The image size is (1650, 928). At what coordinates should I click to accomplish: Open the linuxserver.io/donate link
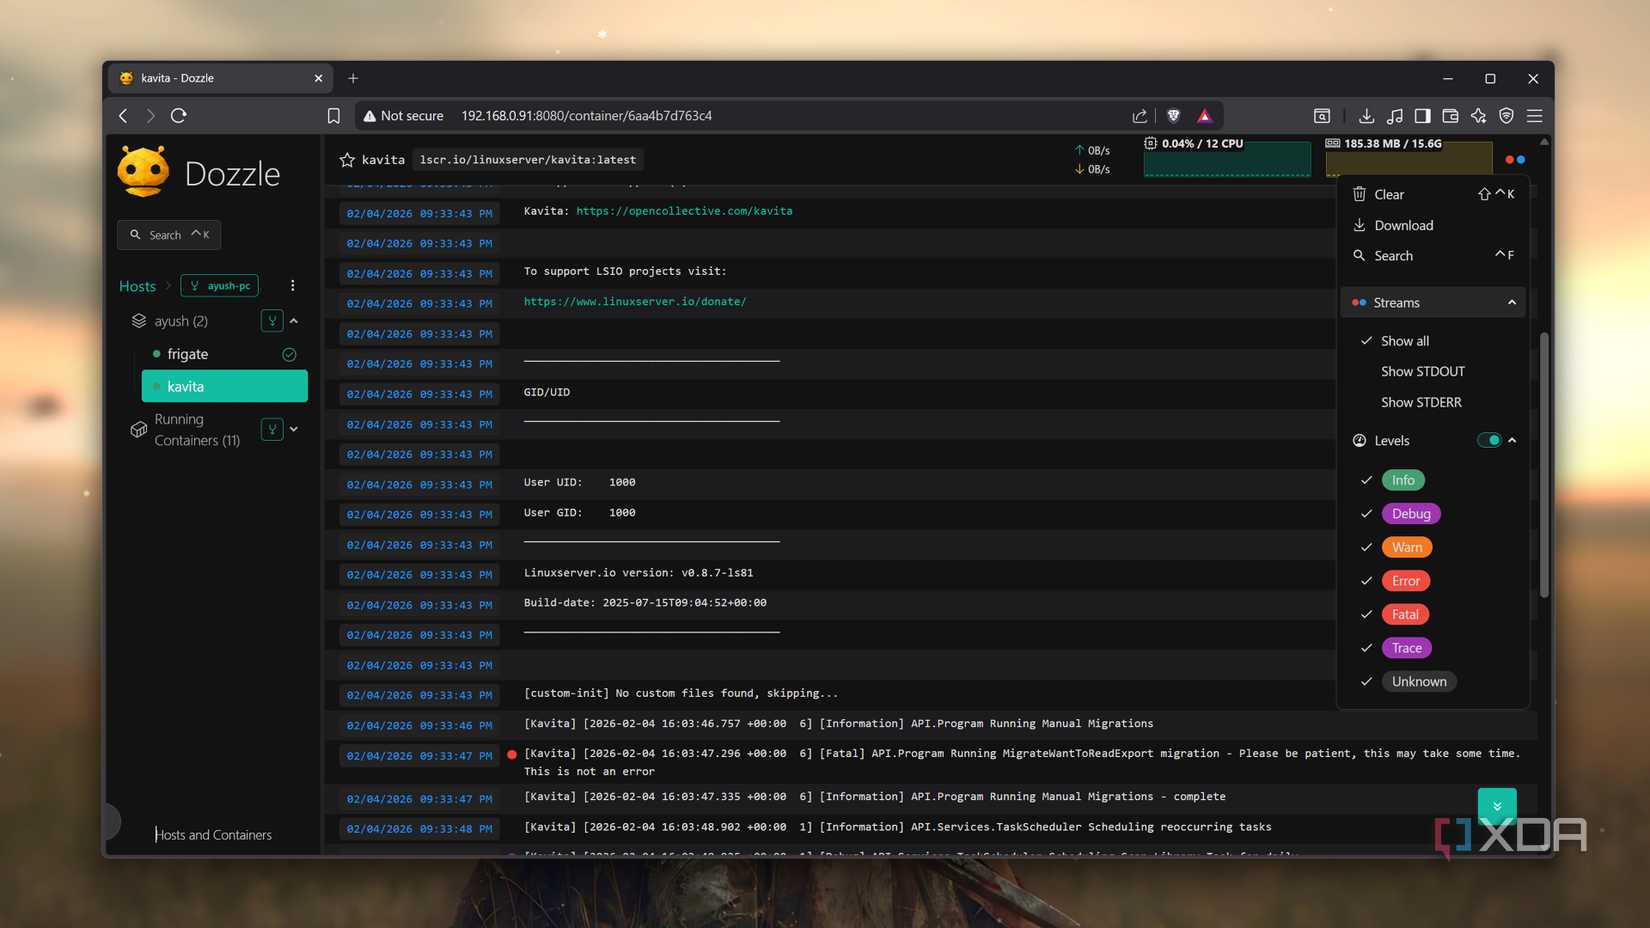coord(635,301)
